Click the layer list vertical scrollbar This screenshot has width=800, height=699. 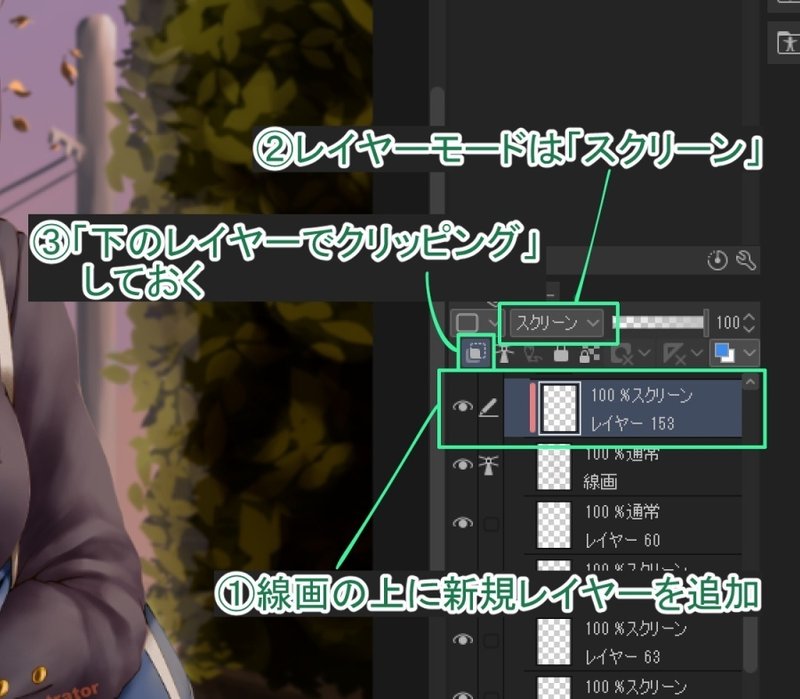coord(749,645)
